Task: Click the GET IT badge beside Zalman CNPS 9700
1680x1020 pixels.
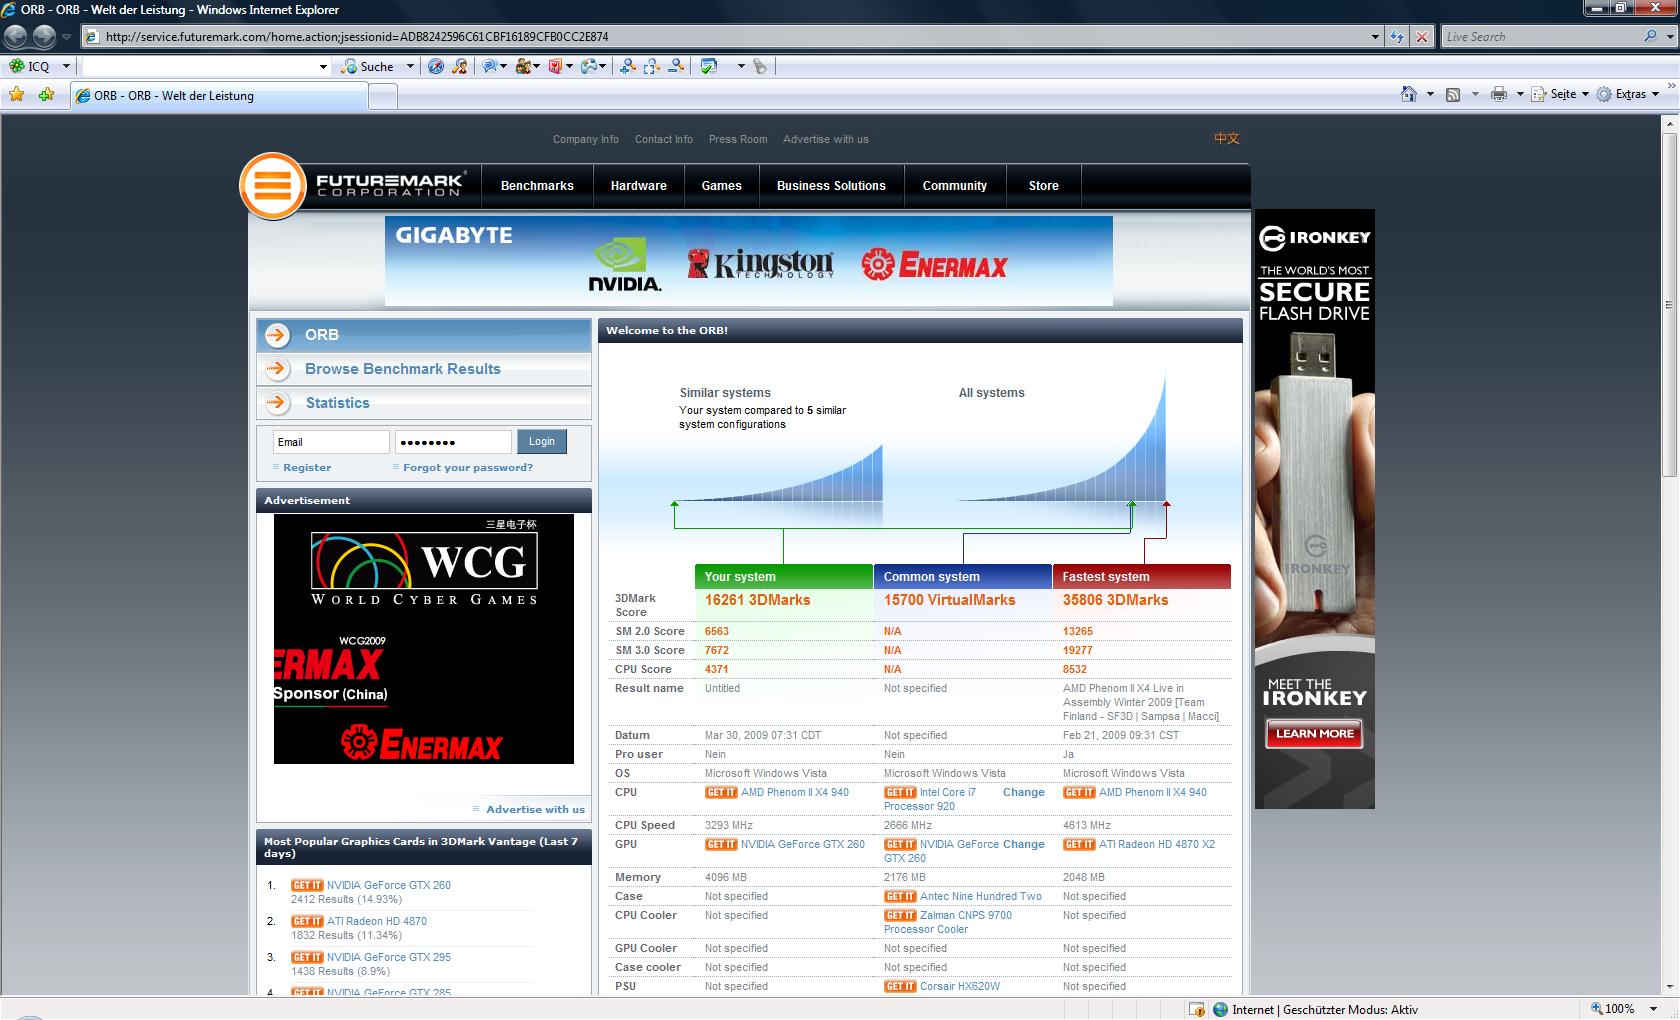Action: coord(900,915)
